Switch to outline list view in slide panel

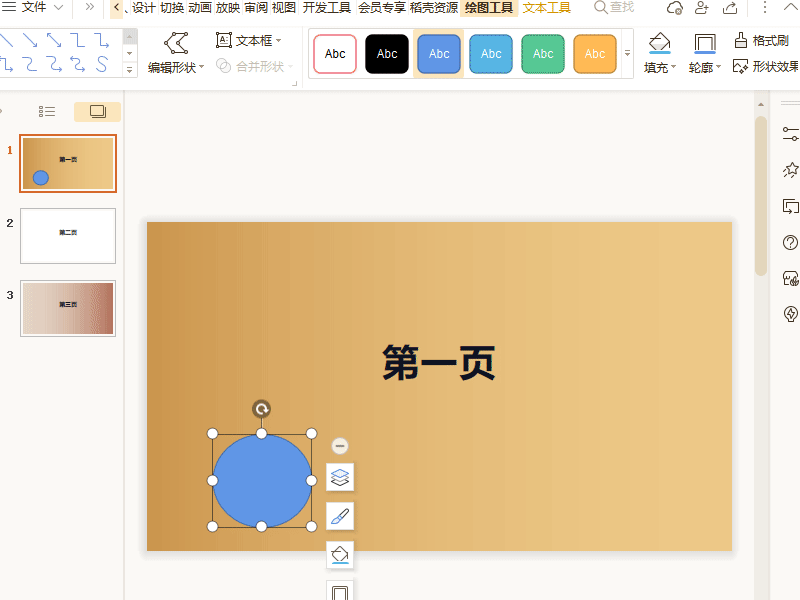pyautogui.click(x=47, y=112)
